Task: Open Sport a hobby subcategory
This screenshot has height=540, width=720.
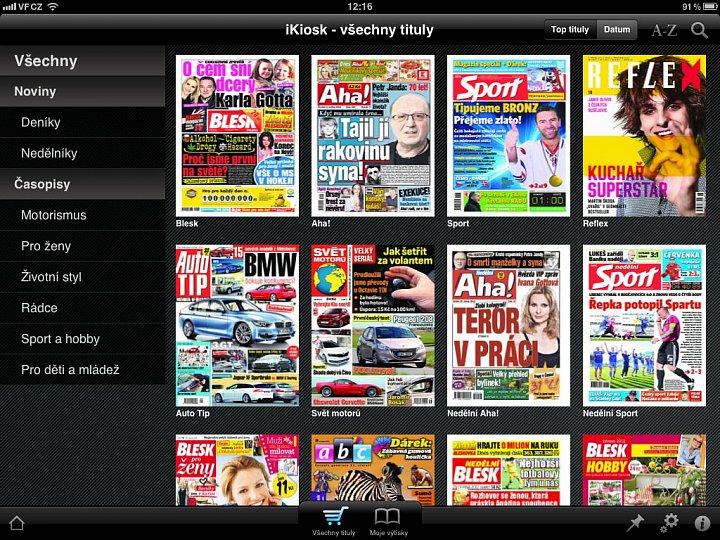Action: click(x=83, y=338)
